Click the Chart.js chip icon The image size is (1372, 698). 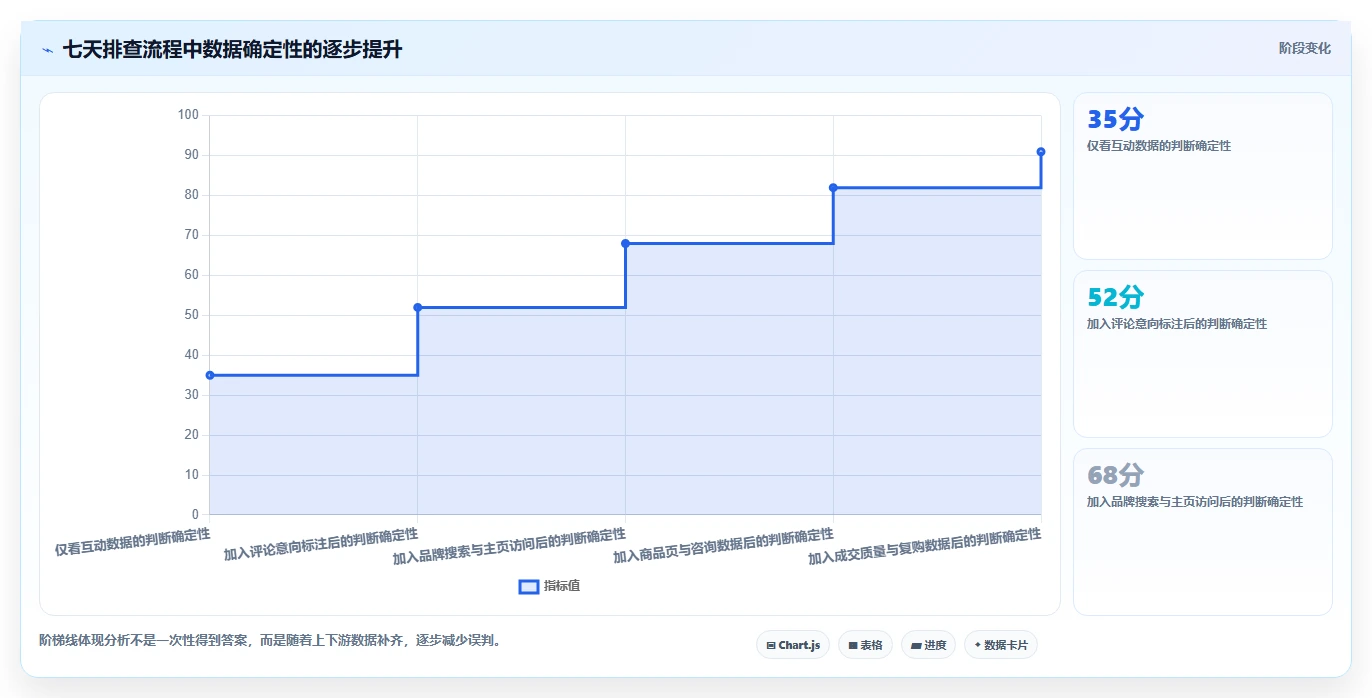pyautogui.click(x=771, y=646)
